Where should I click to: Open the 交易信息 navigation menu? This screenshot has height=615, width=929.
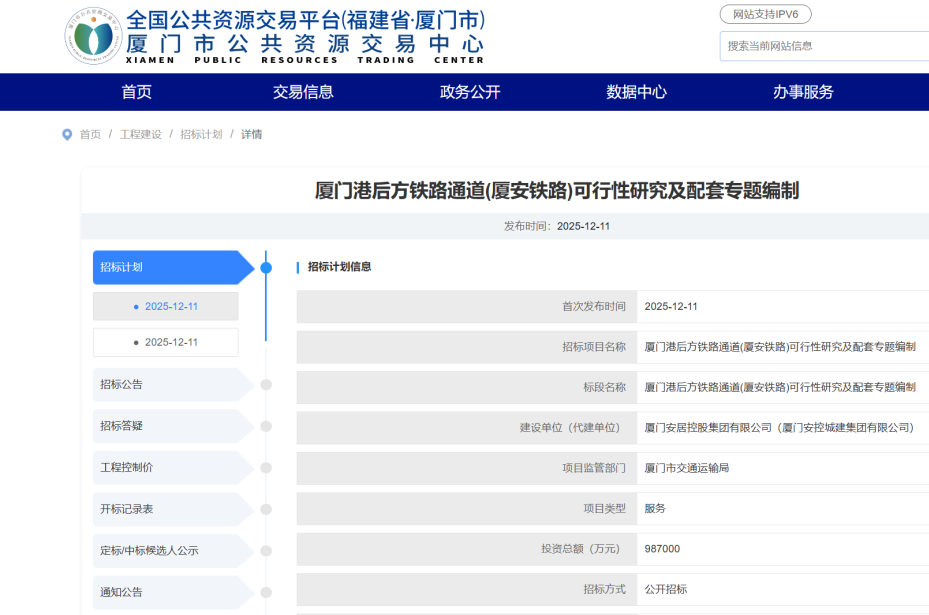coord(303,92)
